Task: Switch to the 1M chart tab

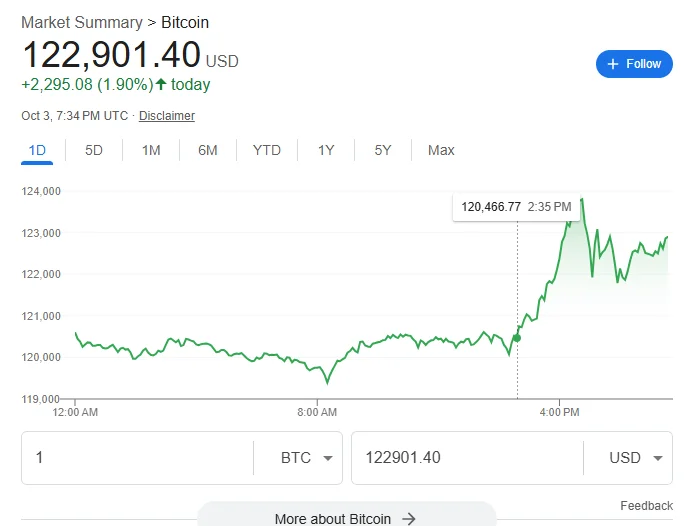Action: (x=151, y=150)
